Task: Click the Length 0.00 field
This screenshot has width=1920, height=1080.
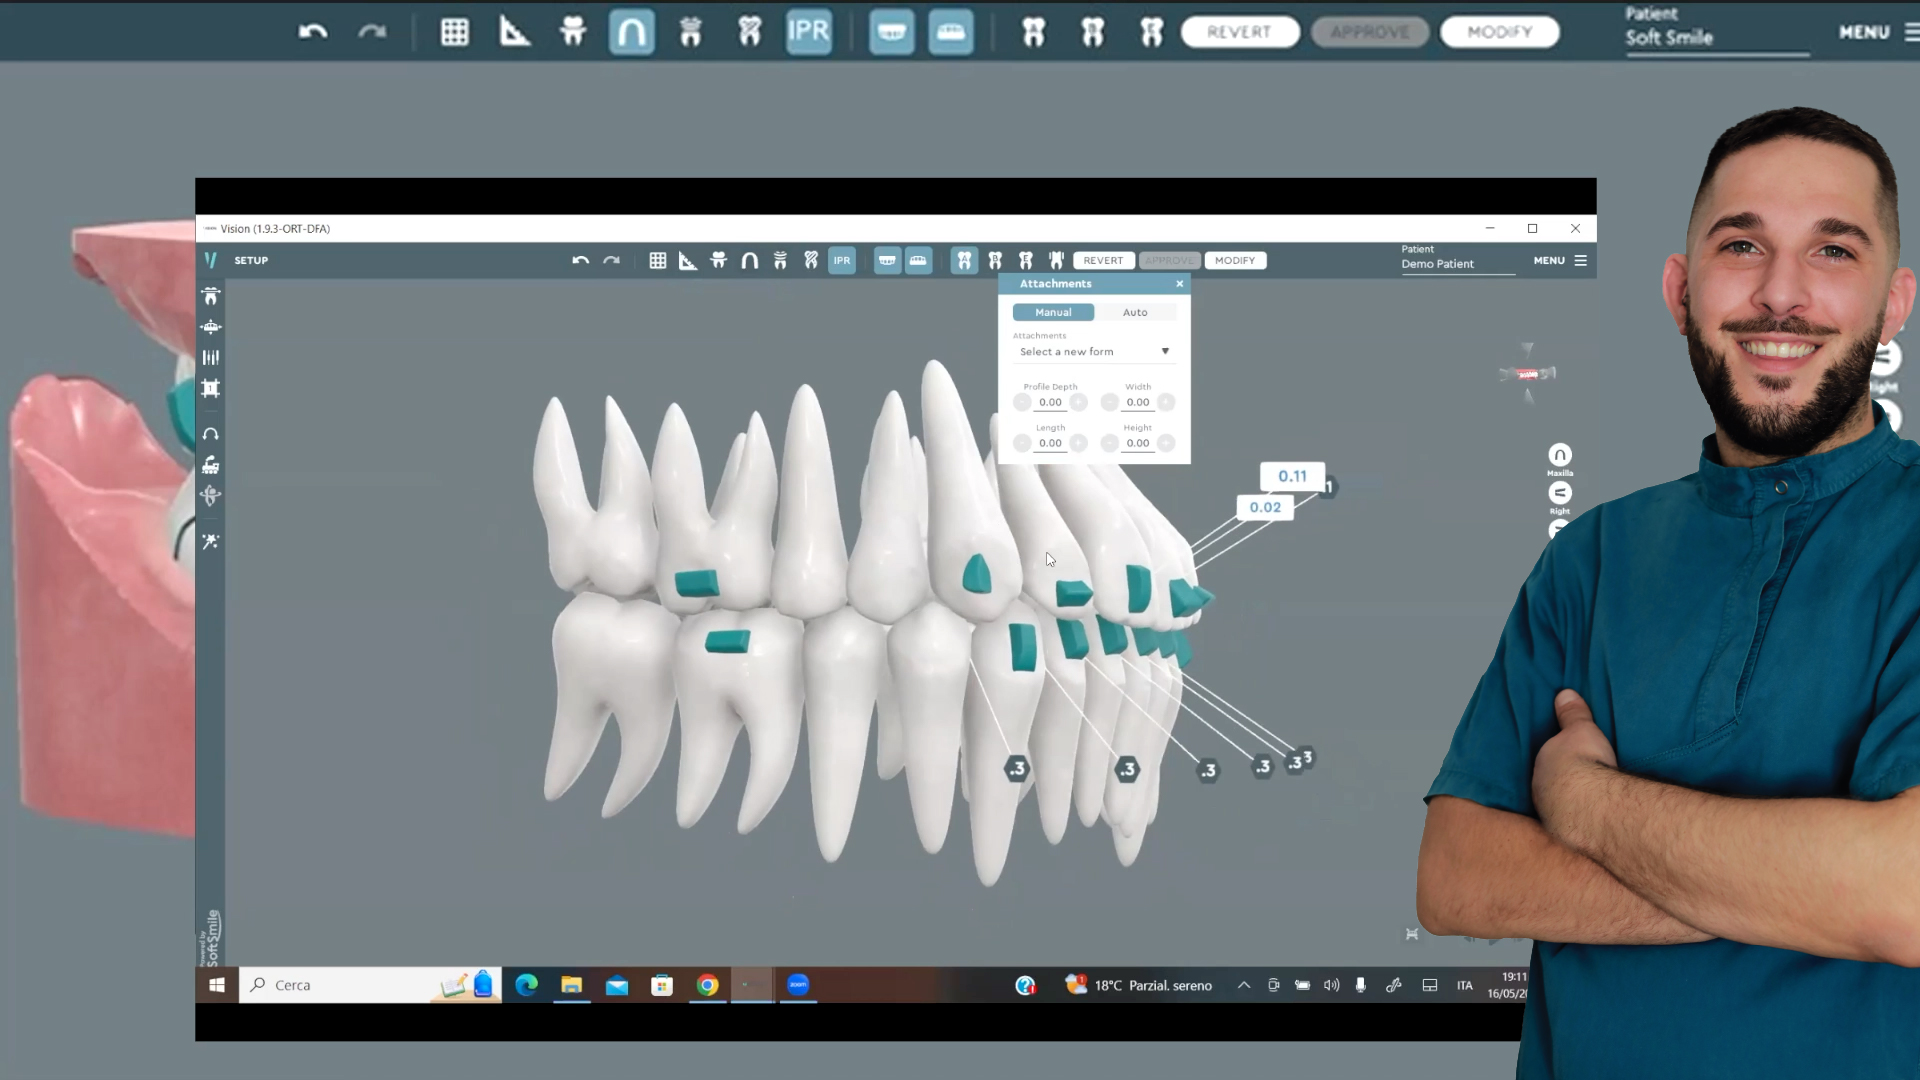Action: click(1050, 443)
